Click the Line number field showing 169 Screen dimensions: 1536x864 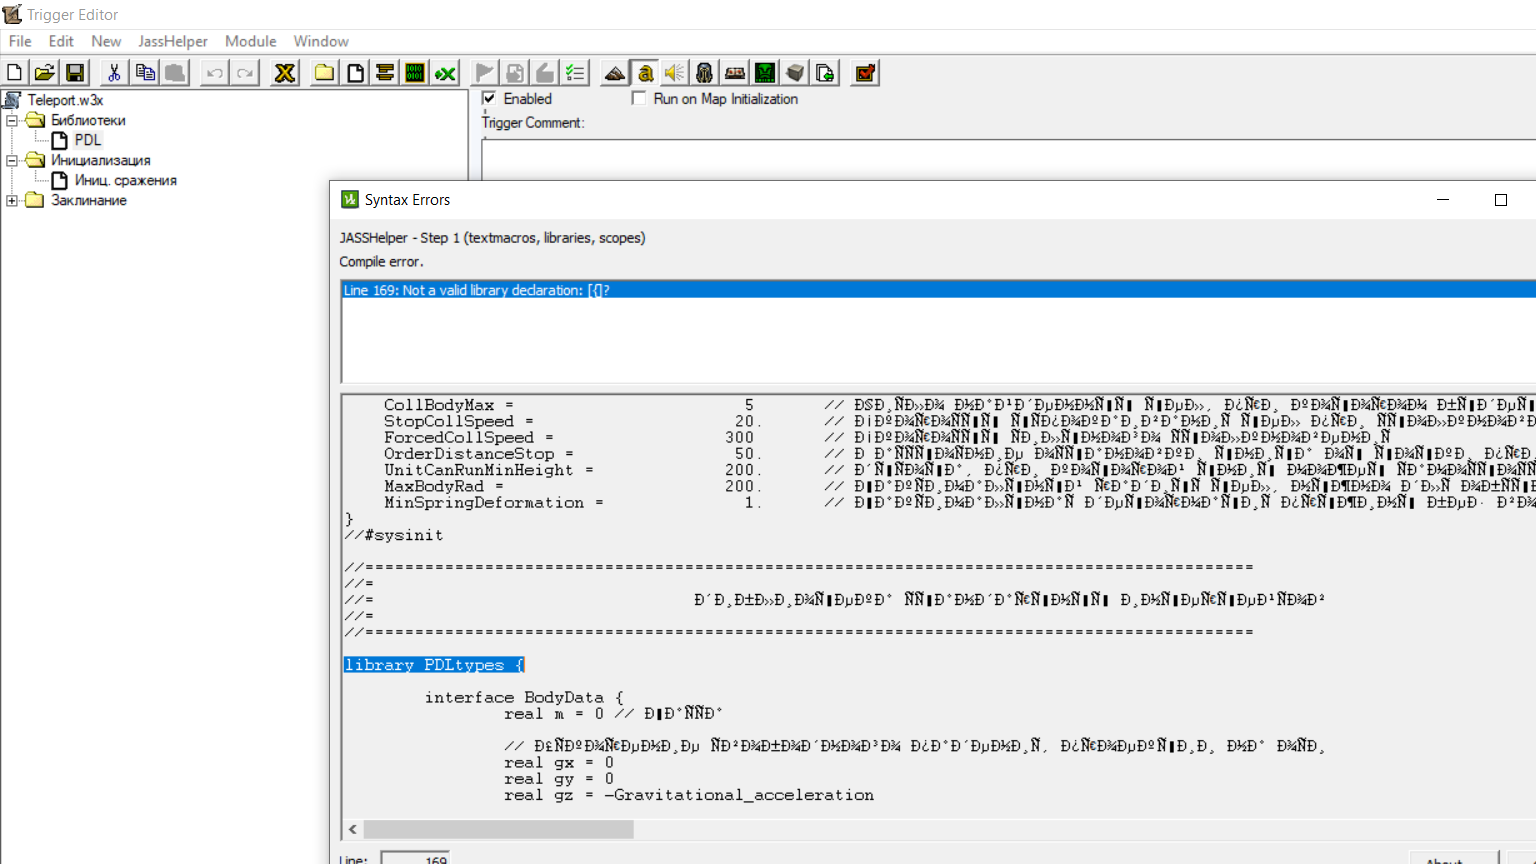coord(415,859)
